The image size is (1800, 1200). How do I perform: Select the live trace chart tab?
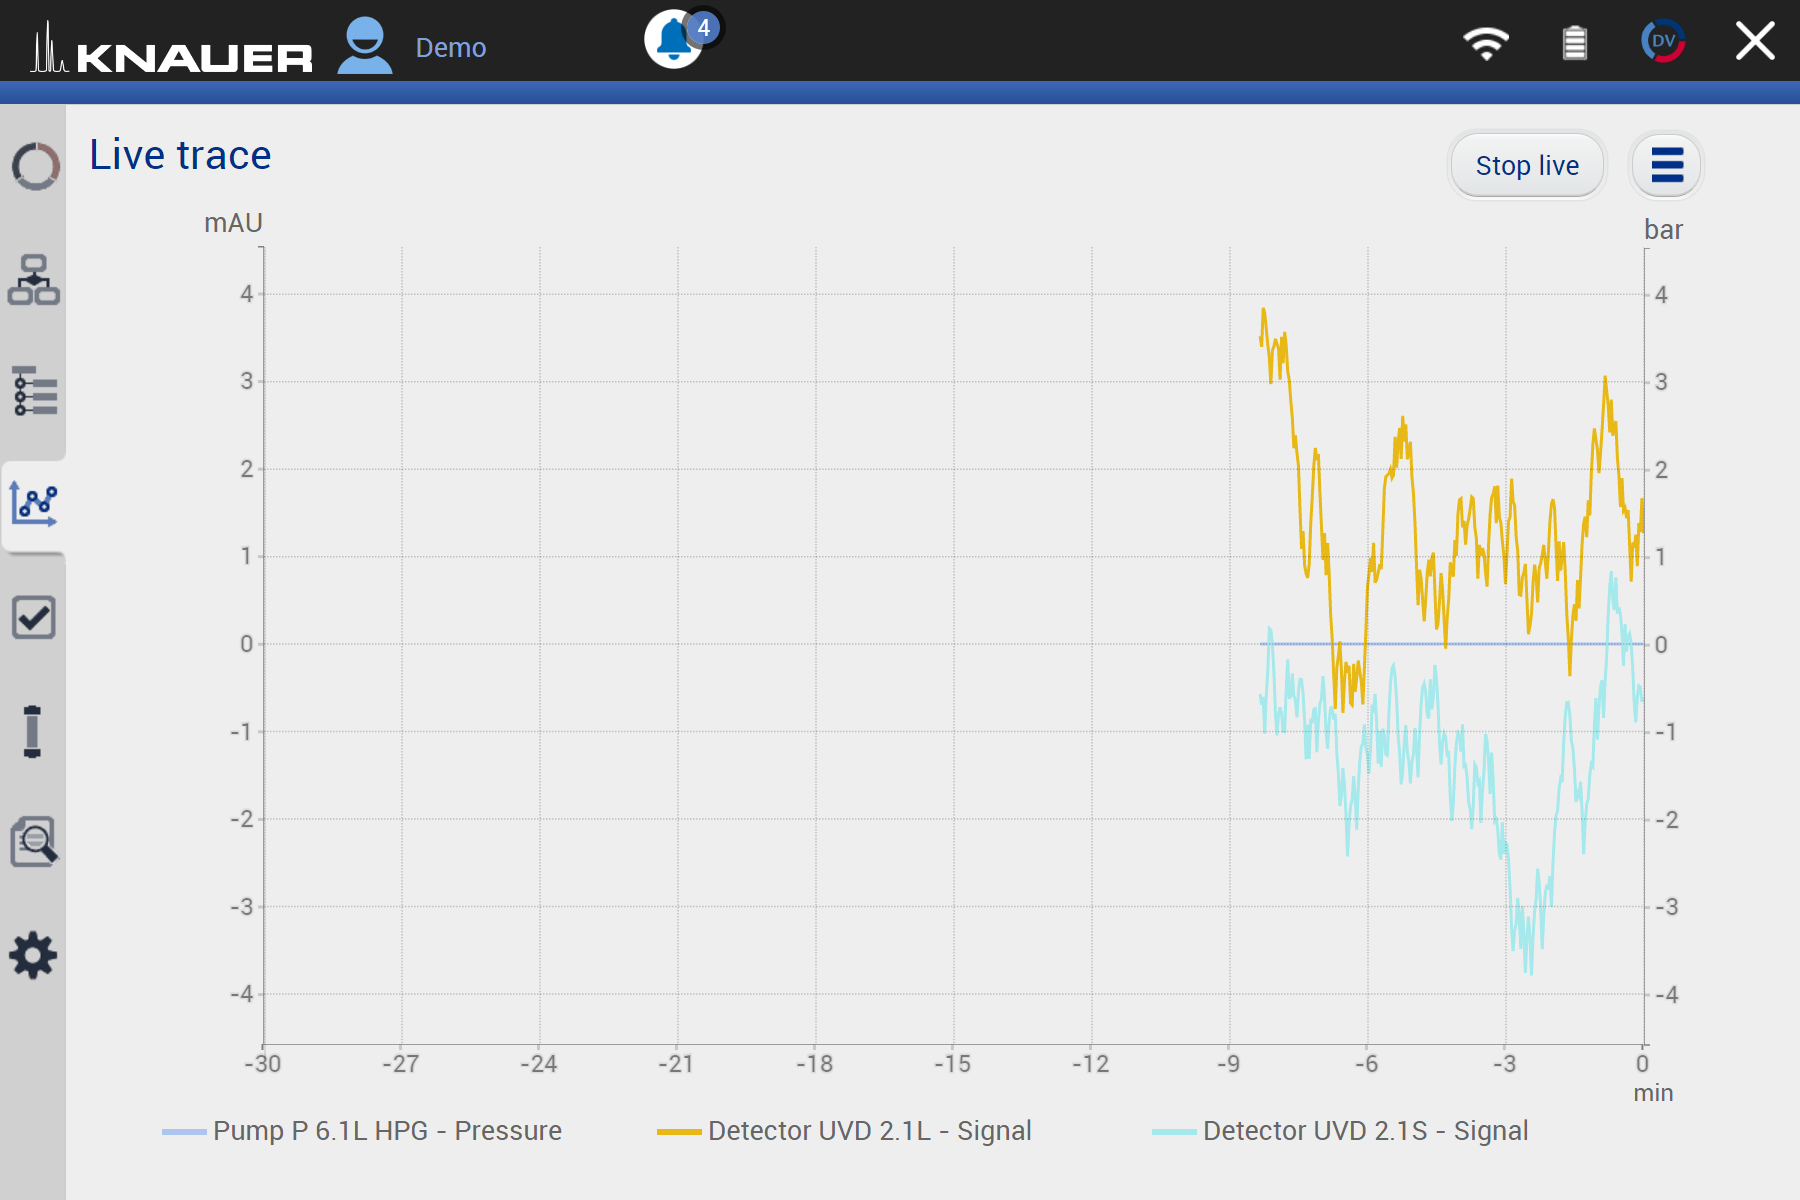34,504
